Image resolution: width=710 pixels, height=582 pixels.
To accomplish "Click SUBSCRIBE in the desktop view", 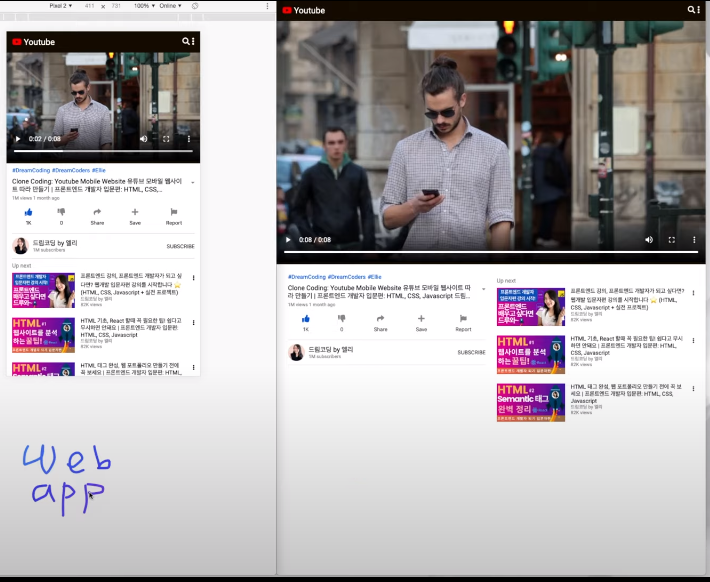I will (471, 352).
